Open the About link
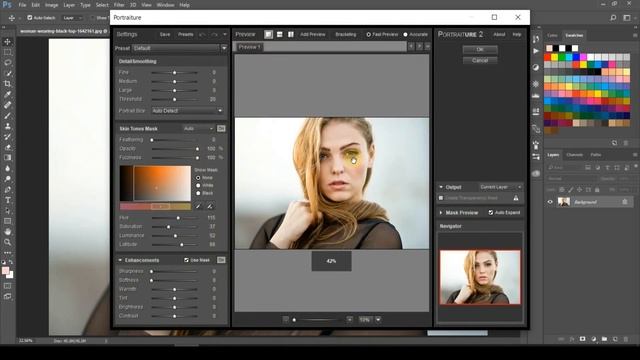This screenshot has width=640, height=360. [x=499, y=35]
